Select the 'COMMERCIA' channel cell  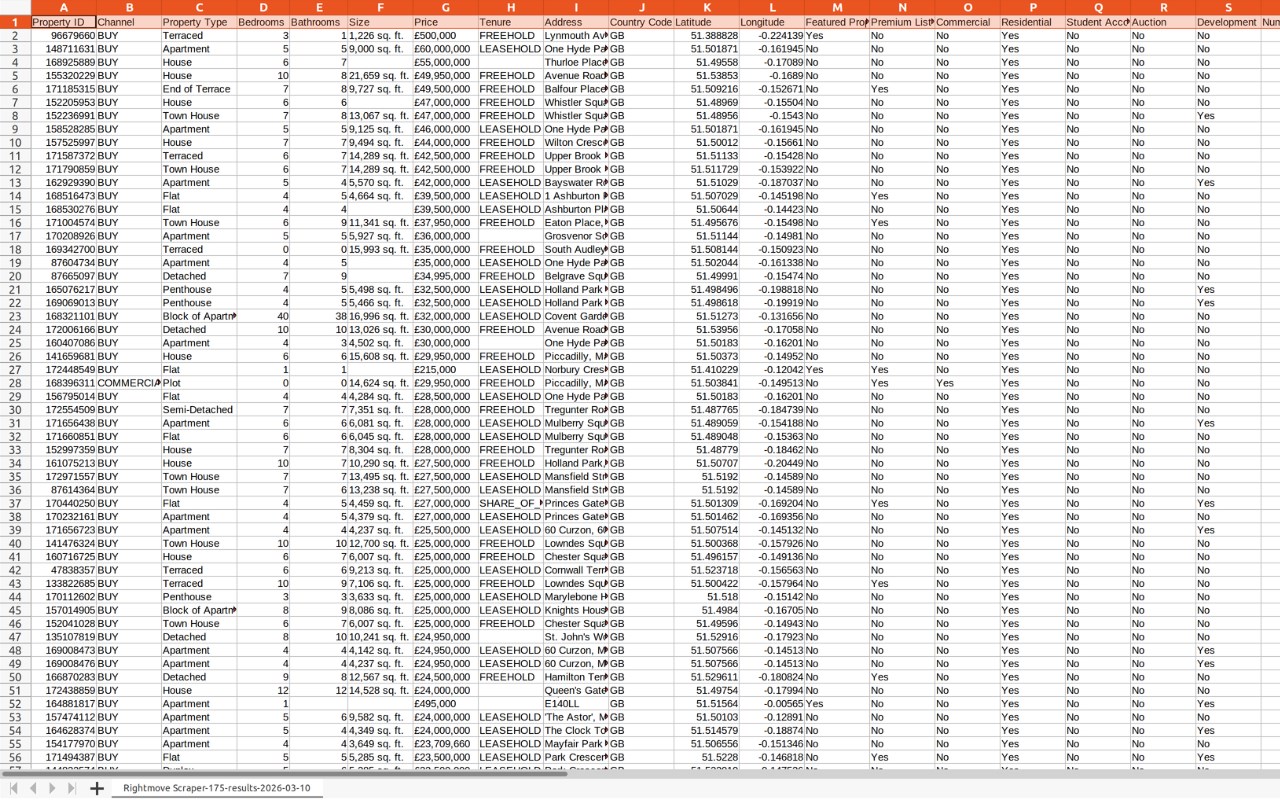pyautogui.click(x=128, y=383)
